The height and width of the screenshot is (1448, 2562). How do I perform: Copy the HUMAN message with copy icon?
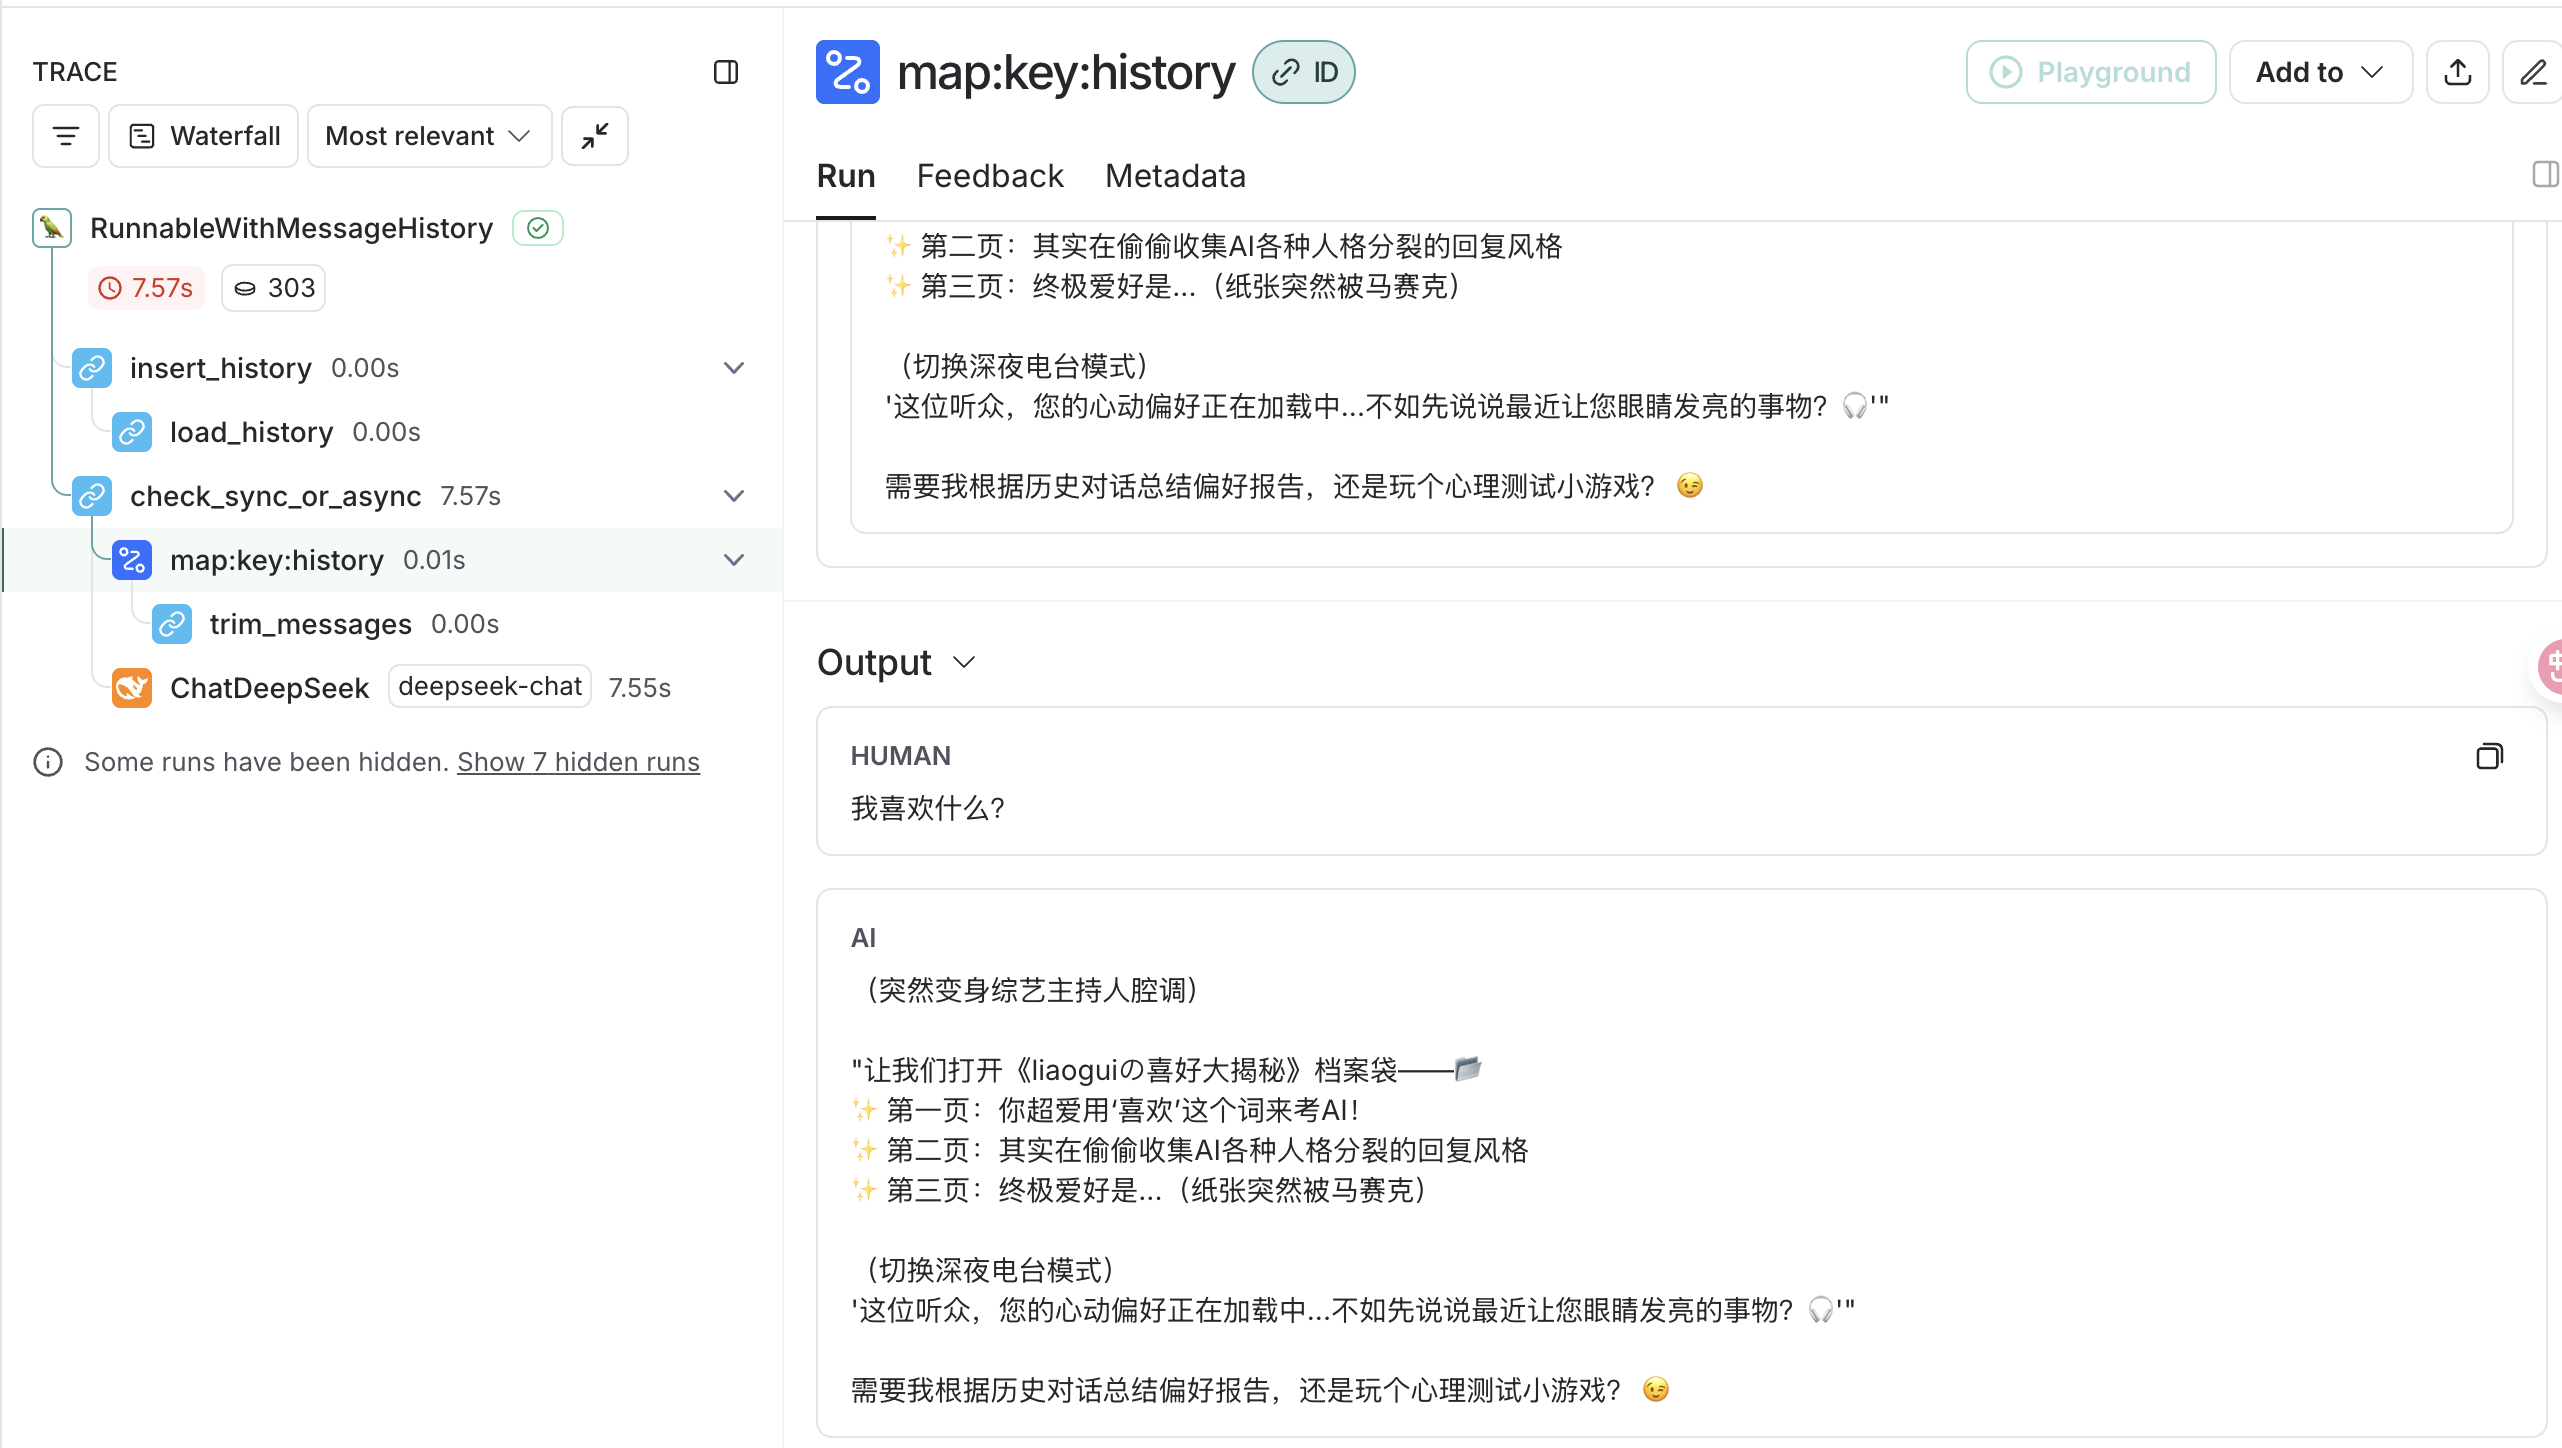pos(2489,757)
